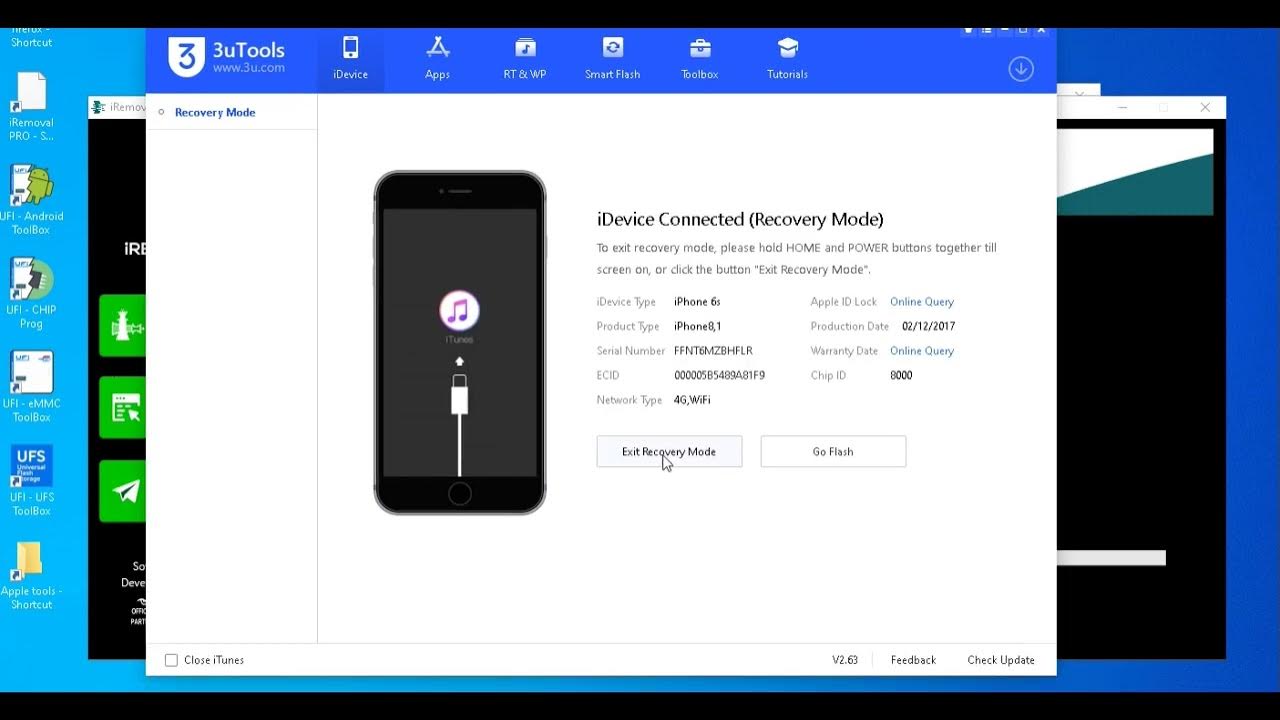Open the iDevice tab in 3uTools
The image size is (1280, 720).
(x=350, y=60)
